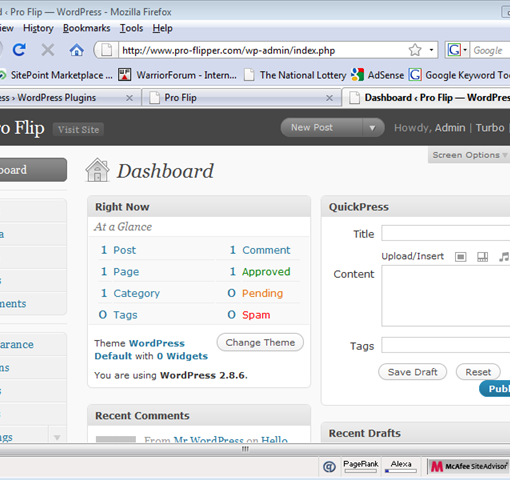This screenshot has width=510, height=480.
Task: Open The National Lottery bookmark
Action: (x=295, y=75)
